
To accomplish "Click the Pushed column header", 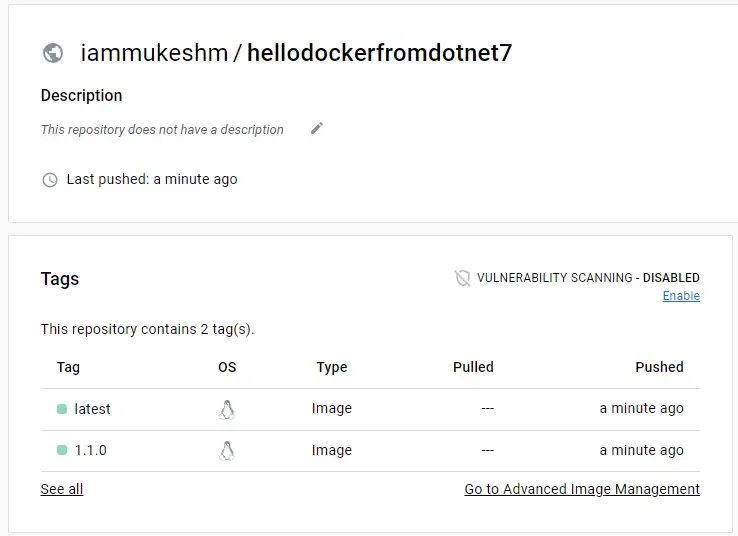I will coord(659,367).
